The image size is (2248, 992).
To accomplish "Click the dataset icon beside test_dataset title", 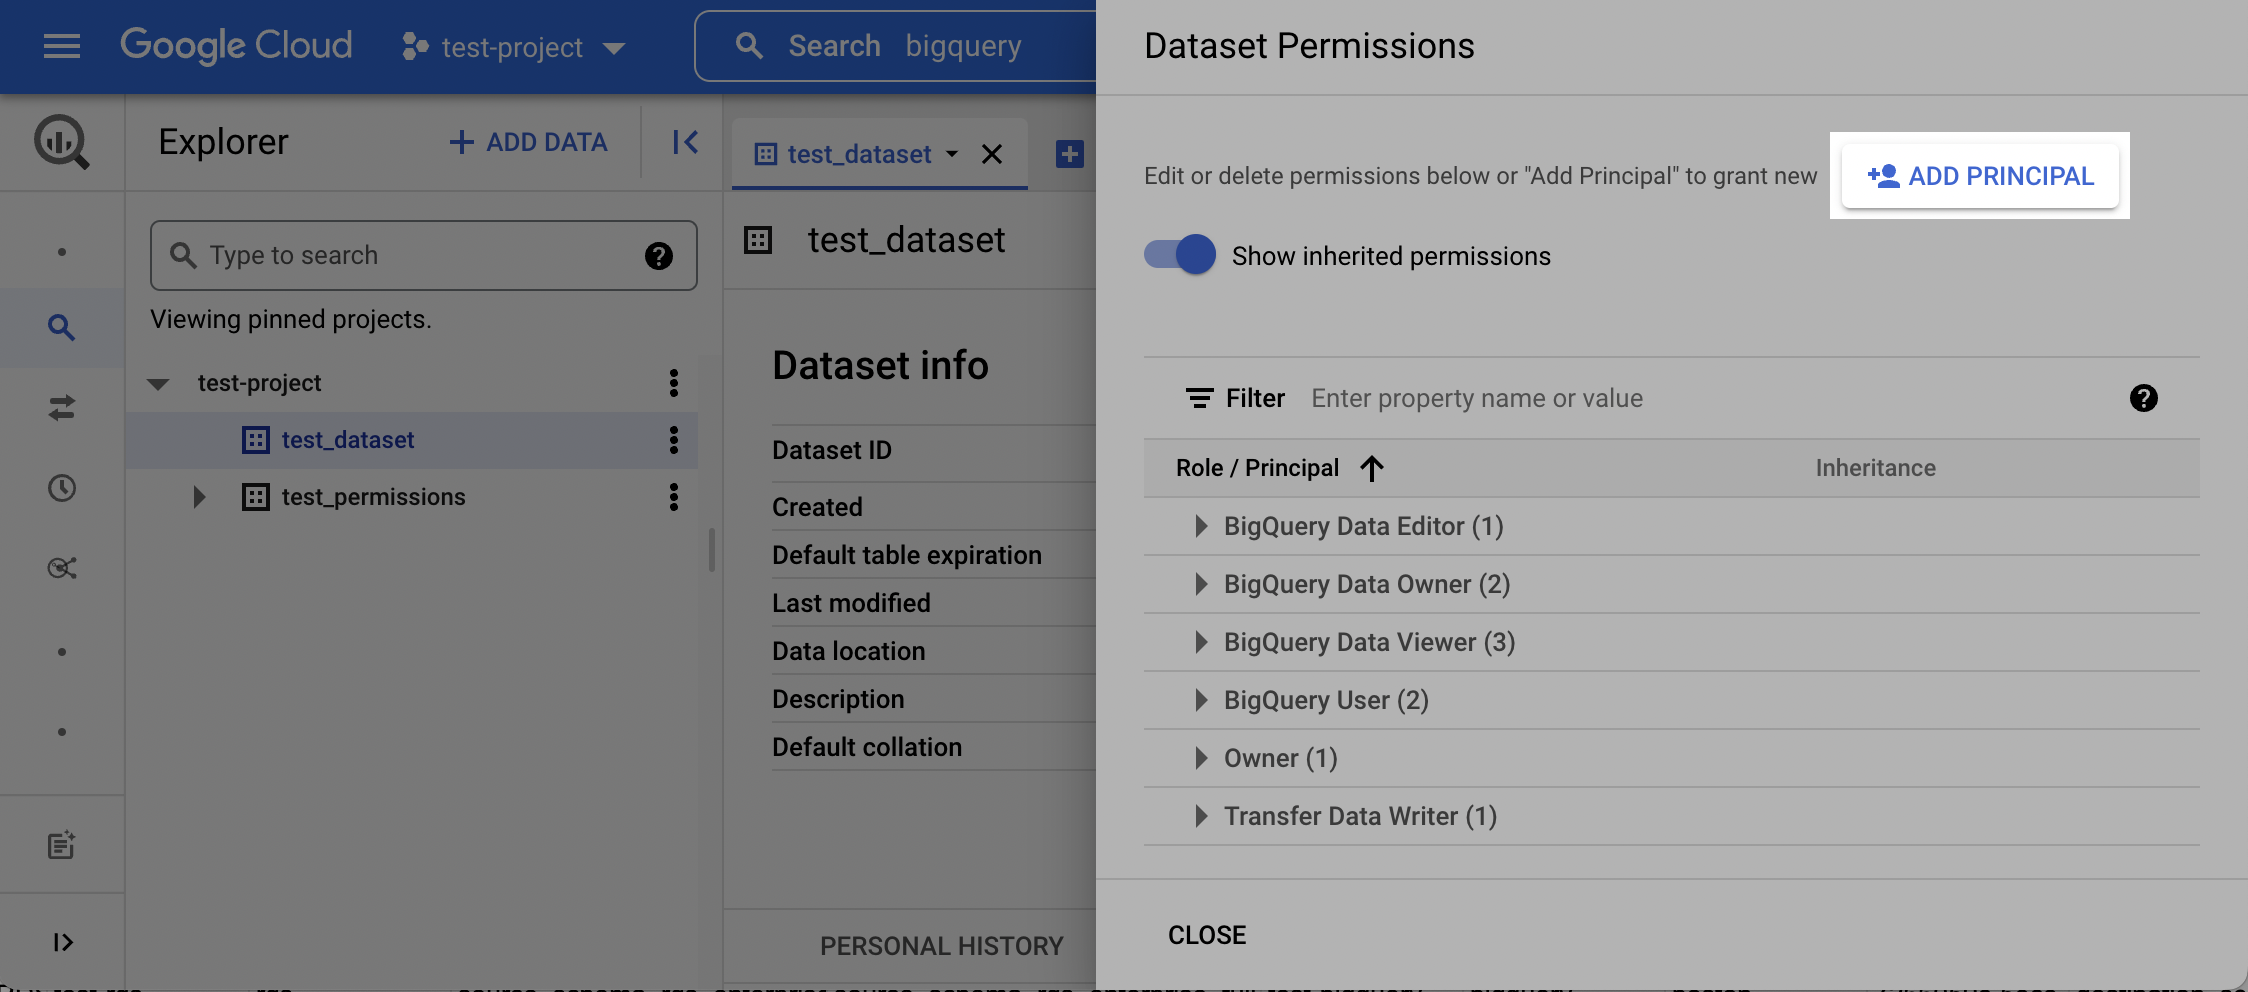I will (758, 240).
